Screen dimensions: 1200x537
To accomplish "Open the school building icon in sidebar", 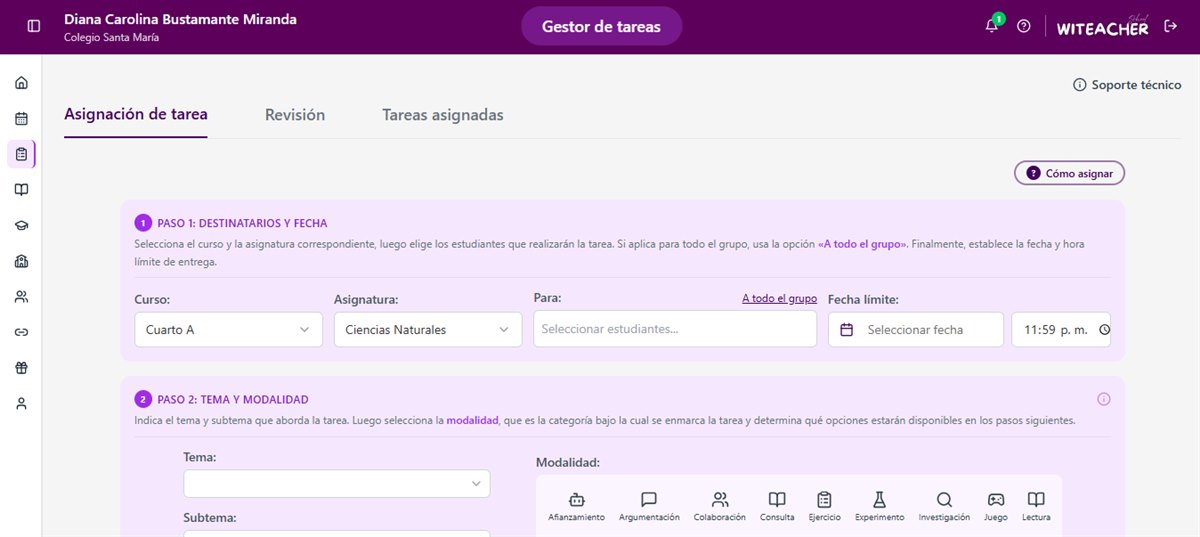I will [21, 261].
